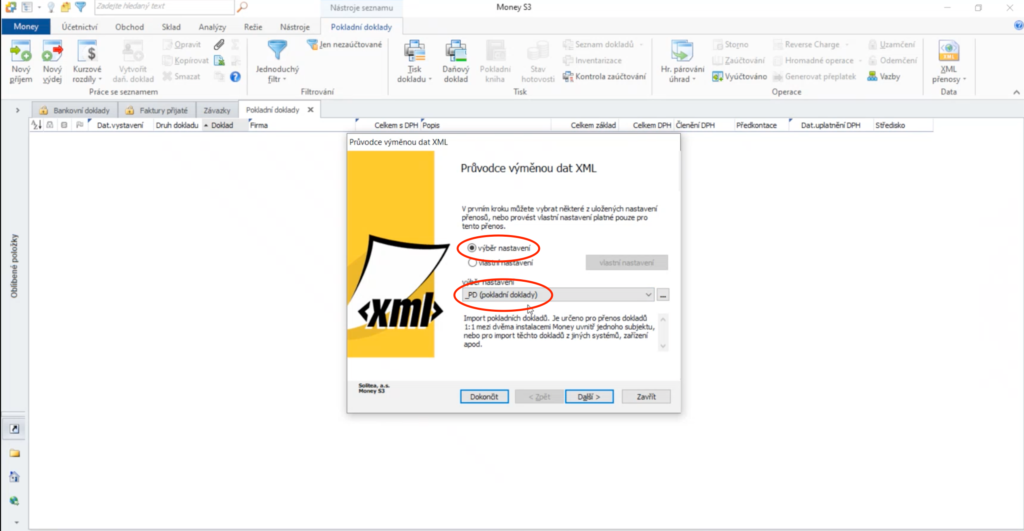Switch to the Sklad ribbon tab
Screen dimensions: 1024x531
(171, 27)
